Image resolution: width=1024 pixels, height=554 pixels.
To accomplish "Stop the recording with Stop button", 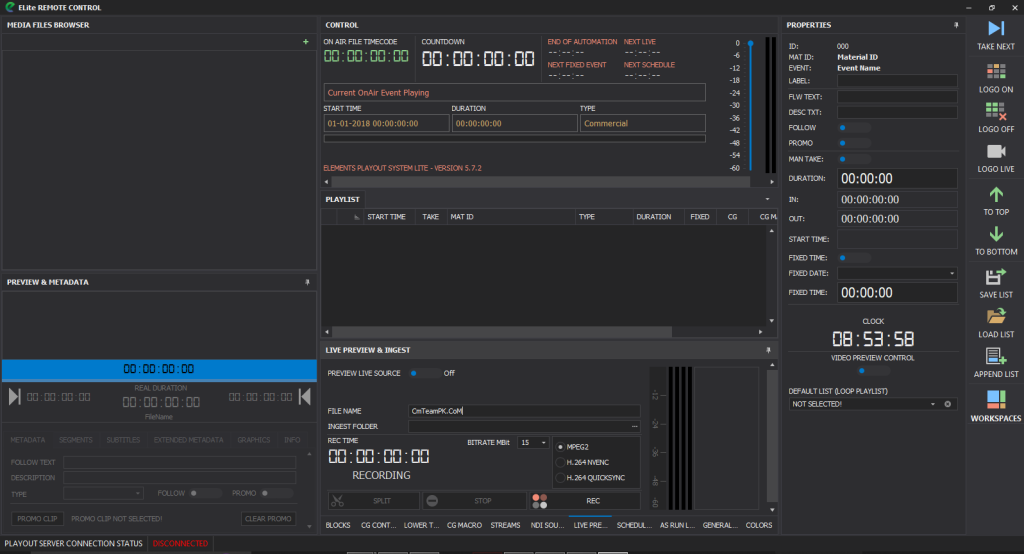I will click(x=474, y=501).
